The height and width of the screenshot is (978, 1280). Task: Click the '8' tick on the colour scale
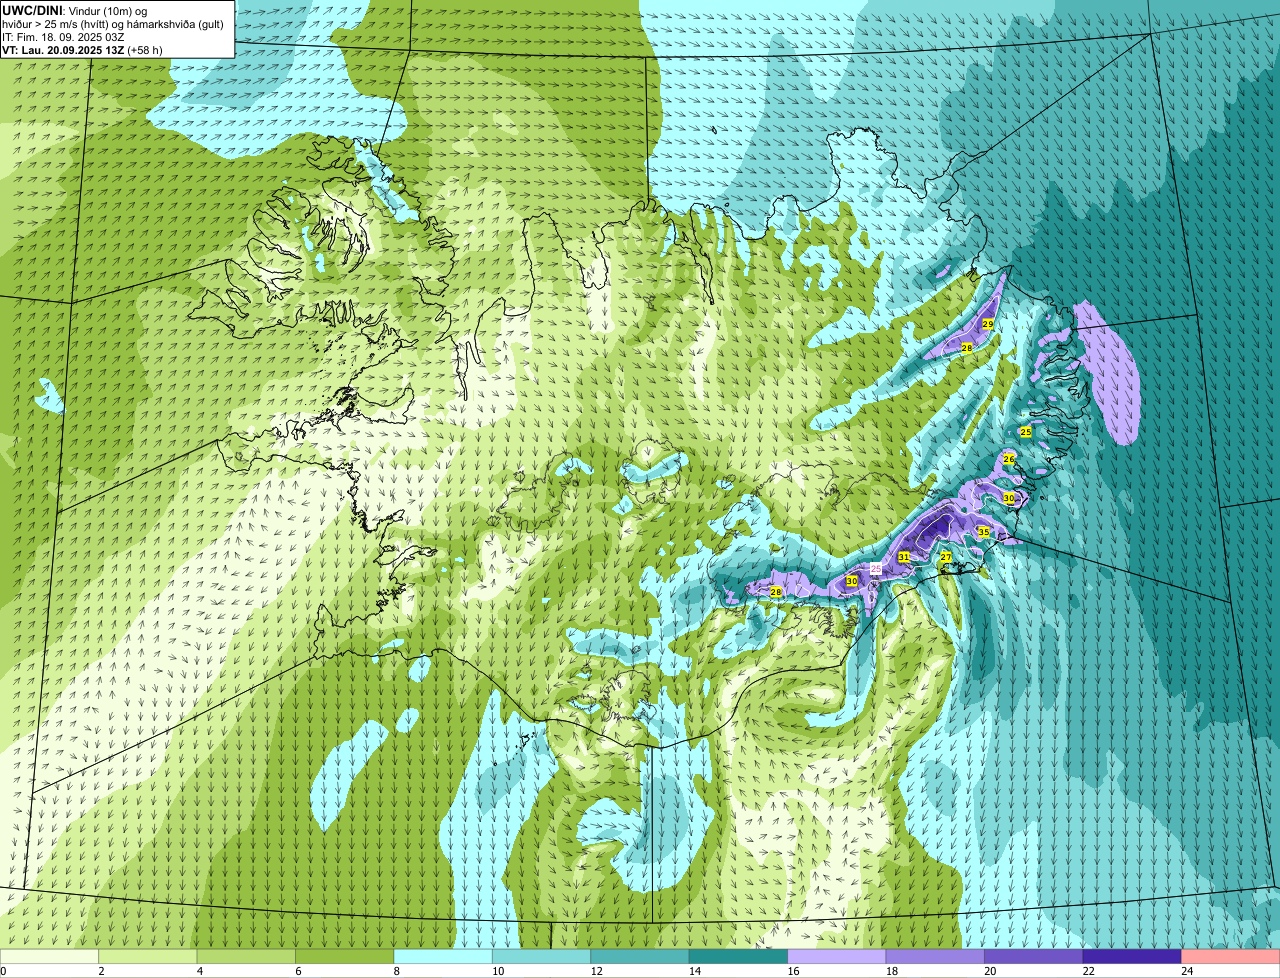coord(395,971)
